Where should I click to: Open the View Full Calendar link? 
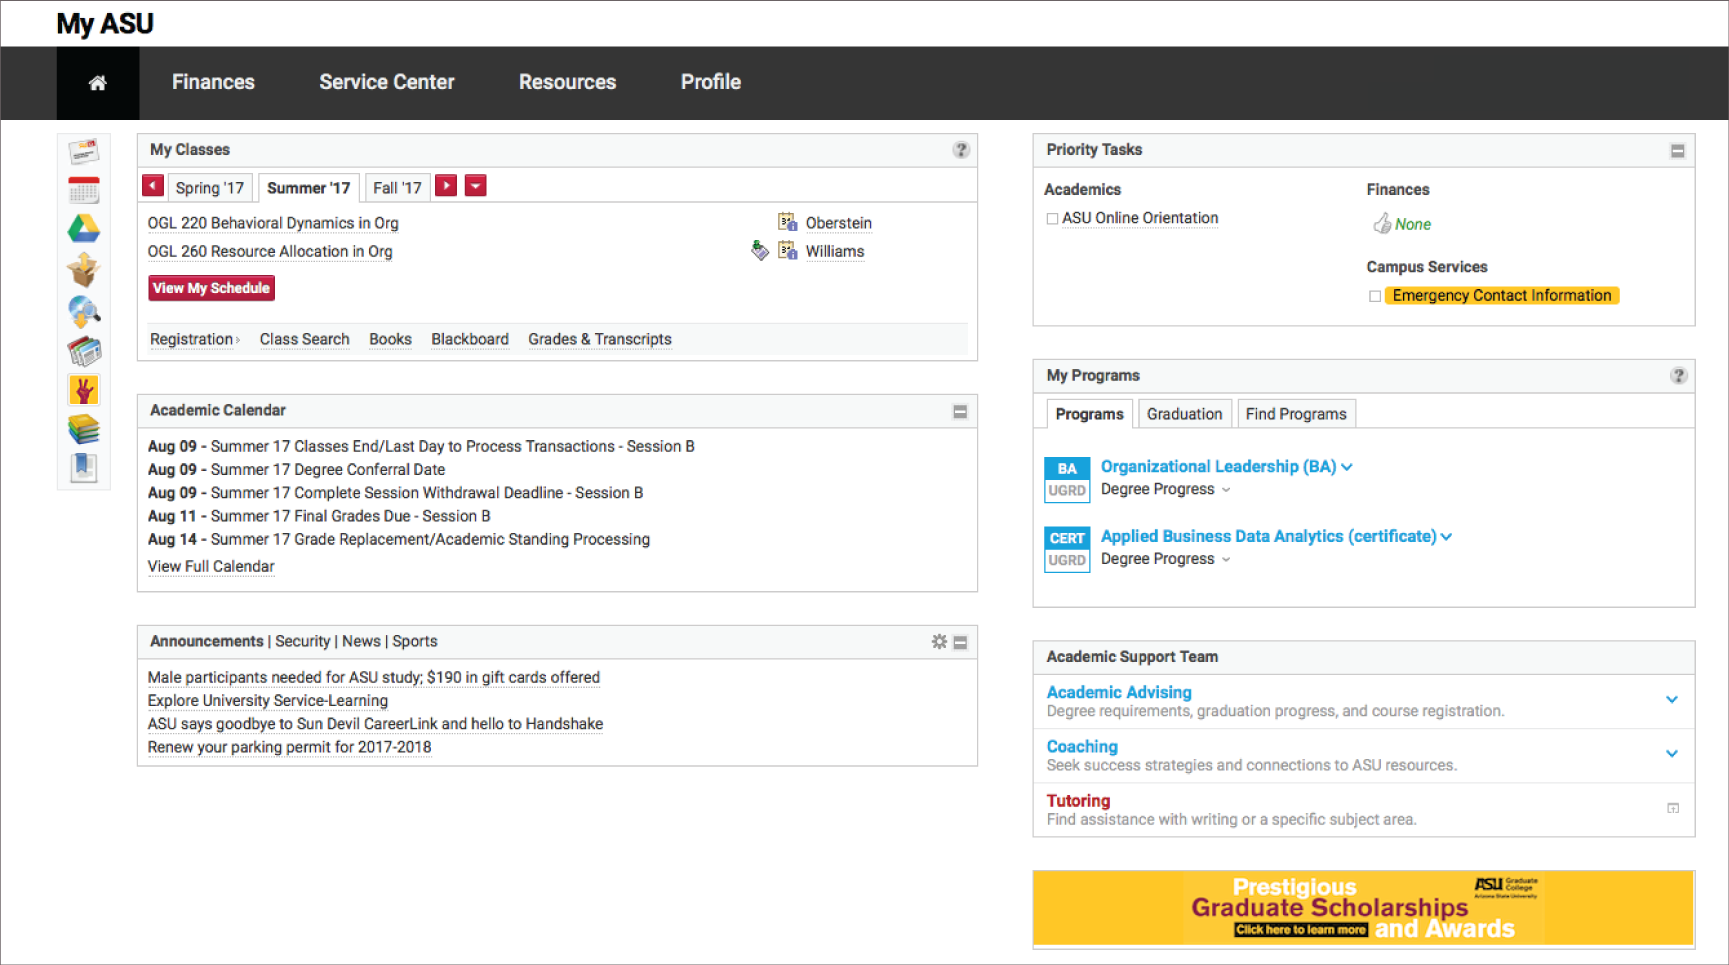[211, 567]
